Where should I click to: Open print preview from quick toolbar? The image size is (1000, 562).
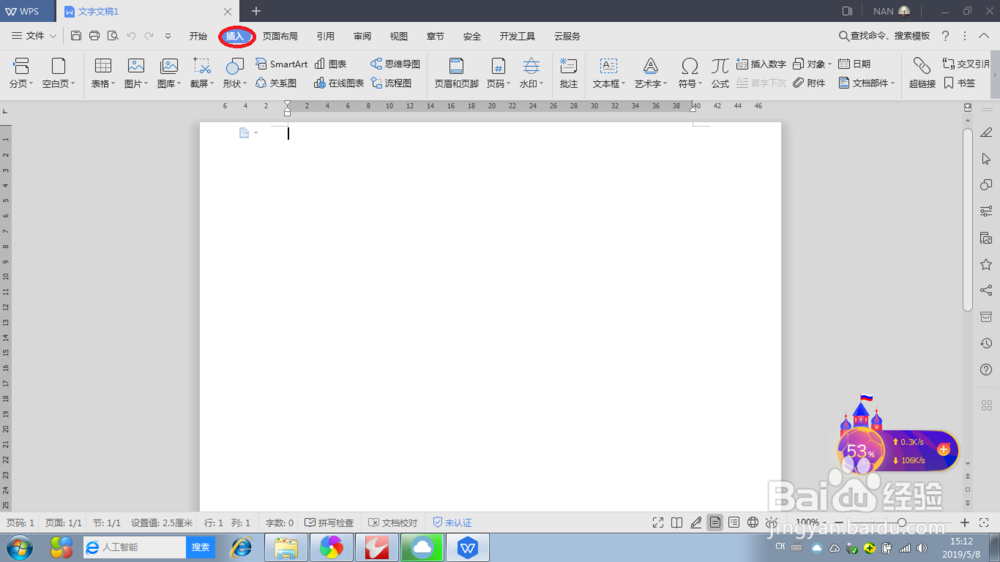point(113,36)
